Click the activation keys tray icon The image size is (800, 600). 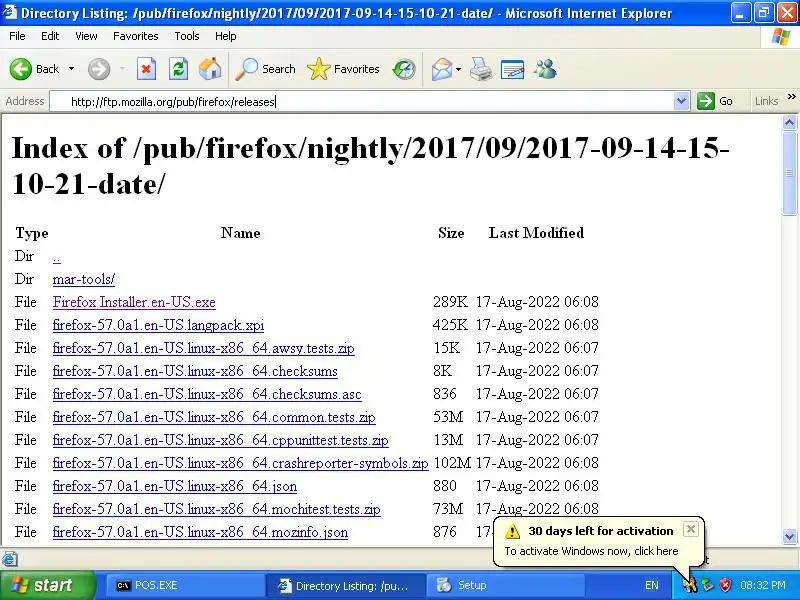tap(690, 585)
